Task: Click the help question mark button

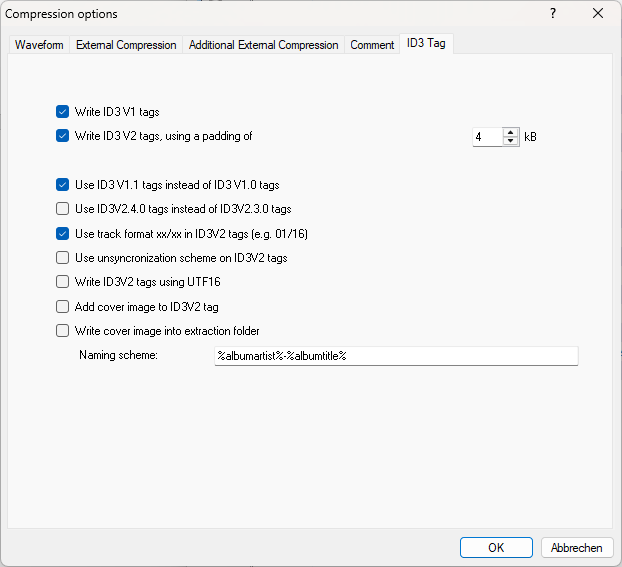Action: coord(553,14)
